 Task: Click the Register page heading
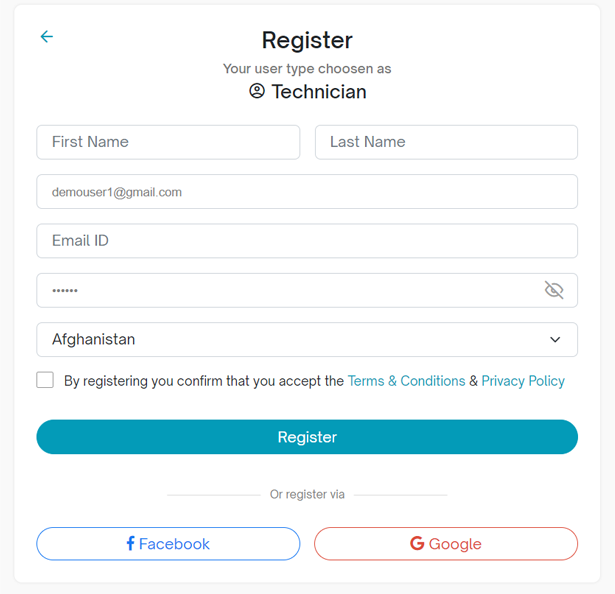pyautogui.click(x=307, y=40)
